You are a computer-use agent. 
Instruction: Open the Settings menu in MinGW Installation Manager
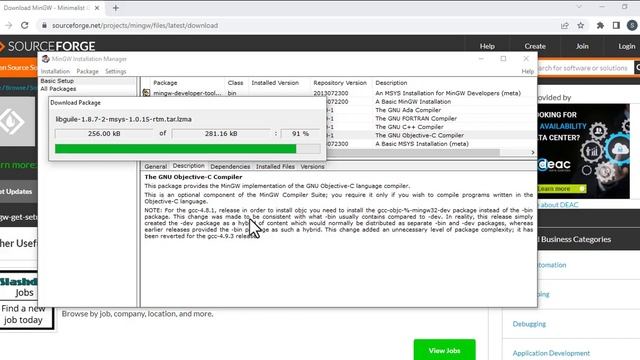(116, 71)
